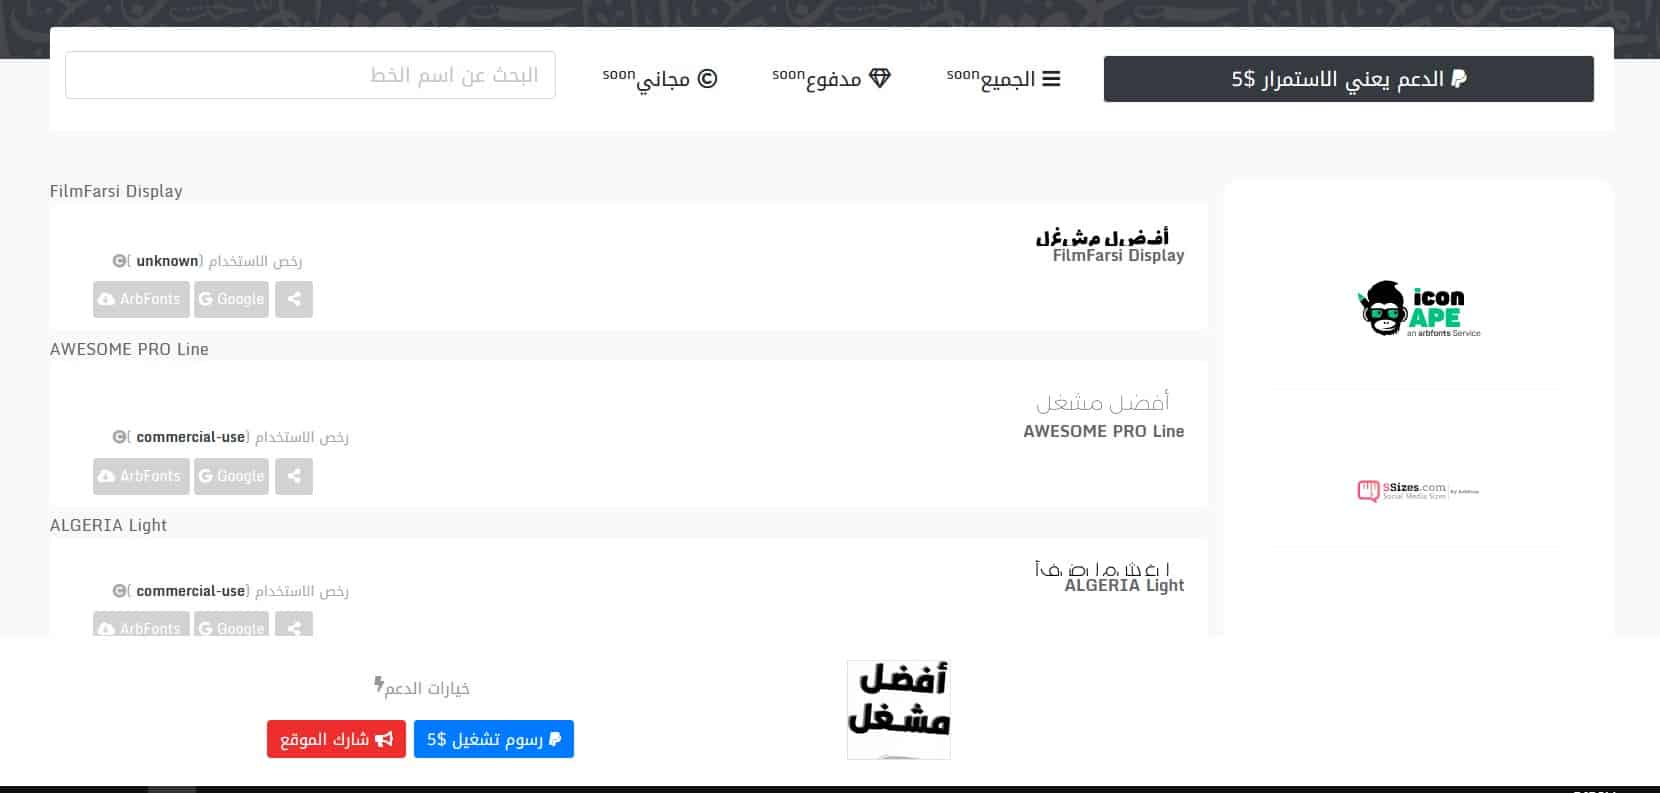Open the AWESOME PRO Line font name link
Image resolution: width=1660 pixels, height=793 pixels.
pyautogui.click(x=1103, y=431)
